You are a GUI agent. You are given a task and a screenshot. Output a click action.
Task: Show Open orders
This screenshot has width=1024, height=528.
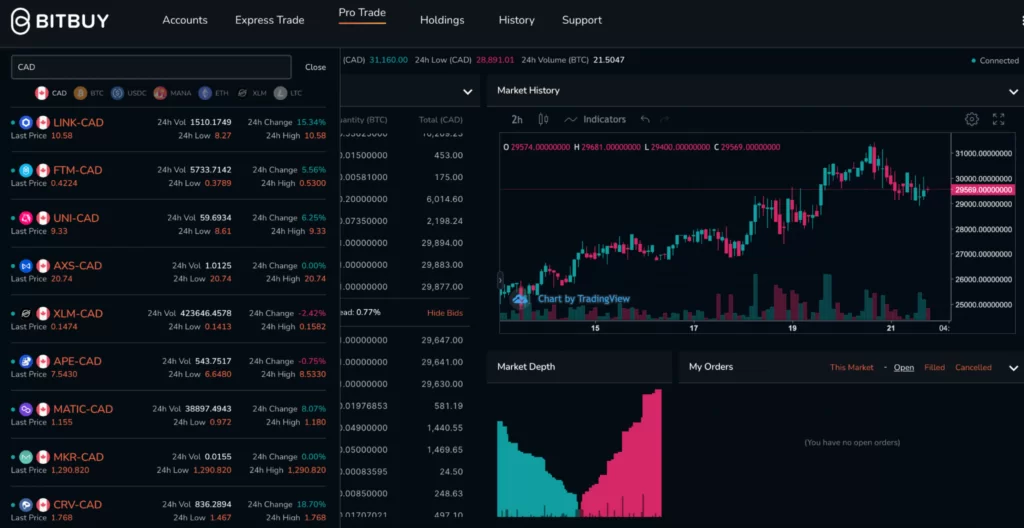click(904, 367)
